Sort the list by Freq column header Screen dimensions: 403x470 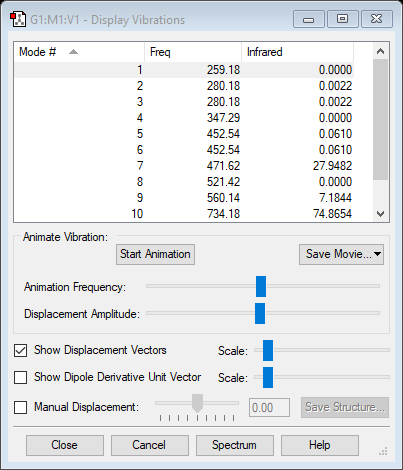point(193,52)
